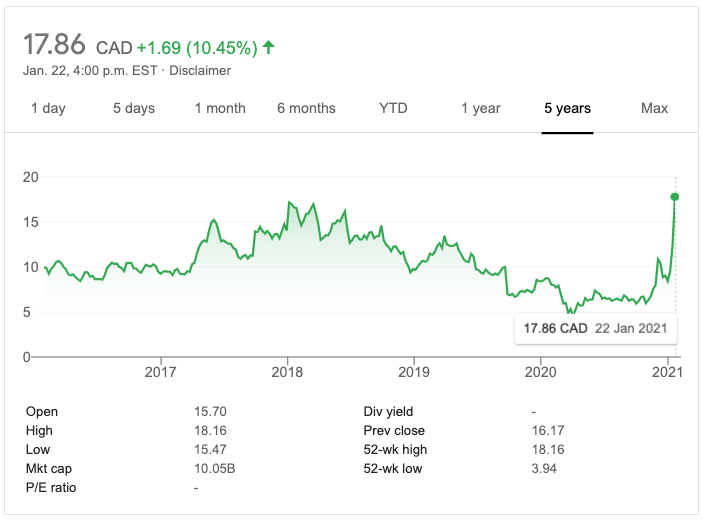Click the 2020 axis label
703x520 pixels.
click(x=540, y=372)
